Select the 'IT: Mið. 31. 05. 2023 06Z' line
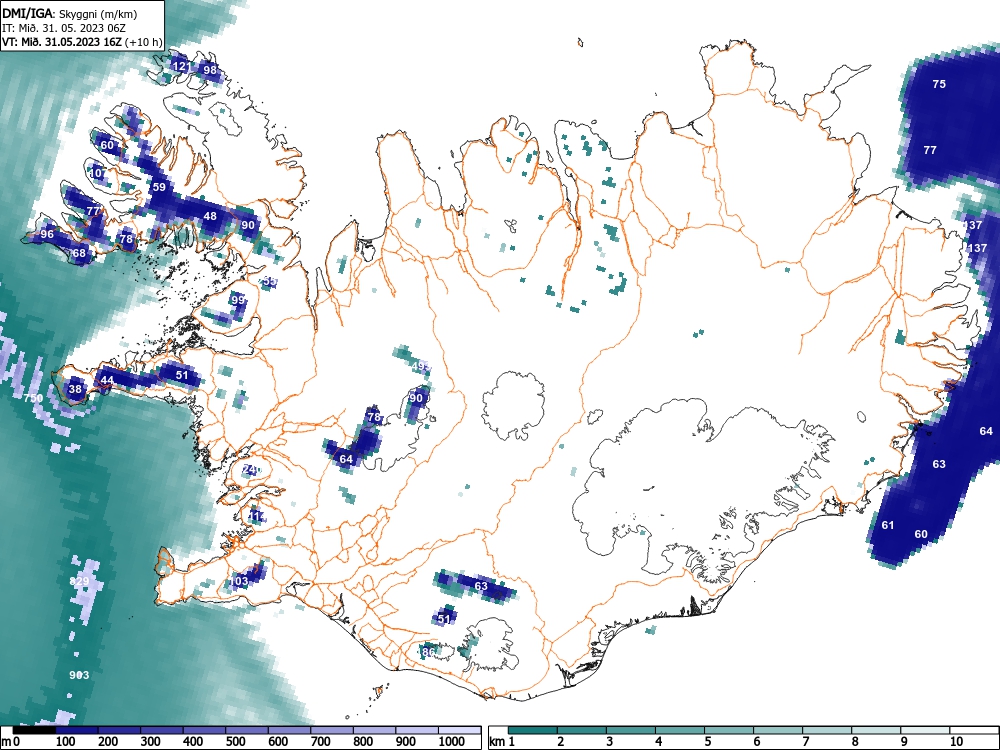 point(64,28)
